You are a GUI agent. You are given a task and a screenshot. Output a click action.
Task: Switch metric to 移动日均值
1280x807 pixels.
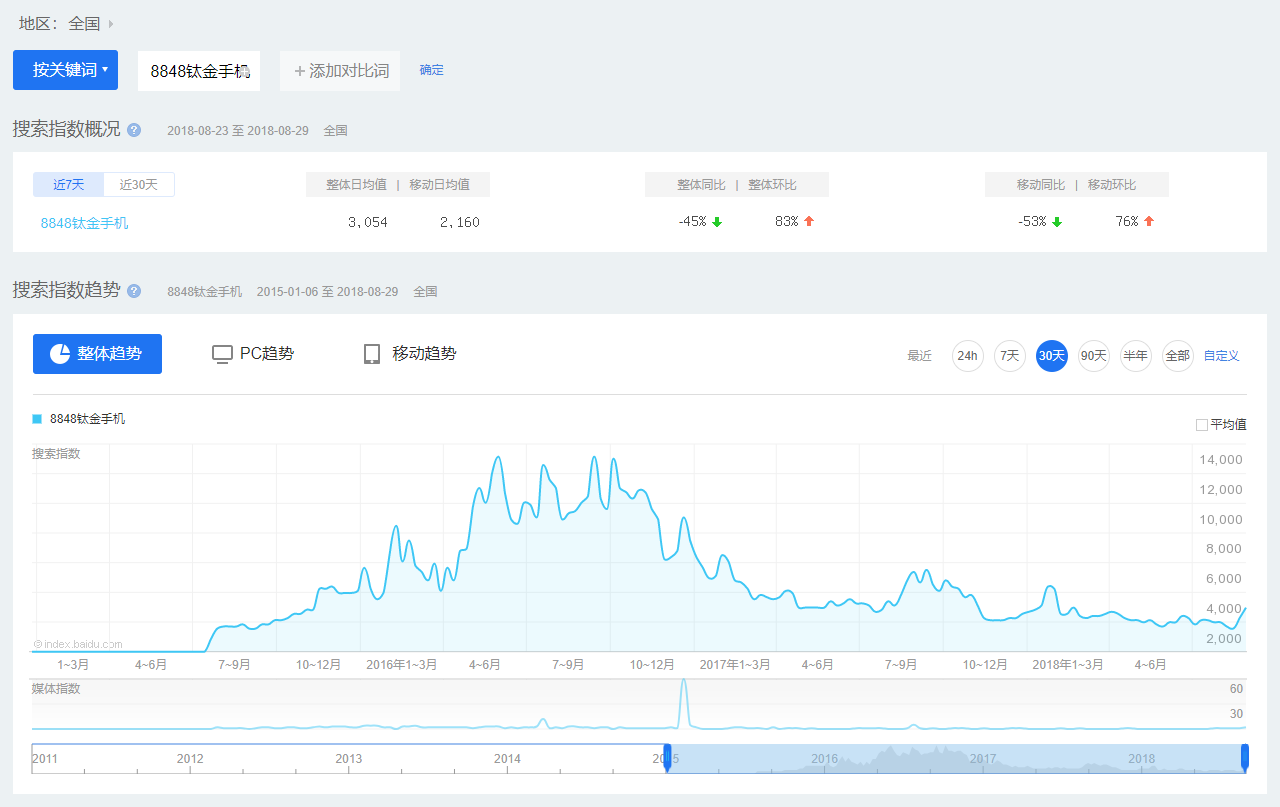(x=440, y=184)
